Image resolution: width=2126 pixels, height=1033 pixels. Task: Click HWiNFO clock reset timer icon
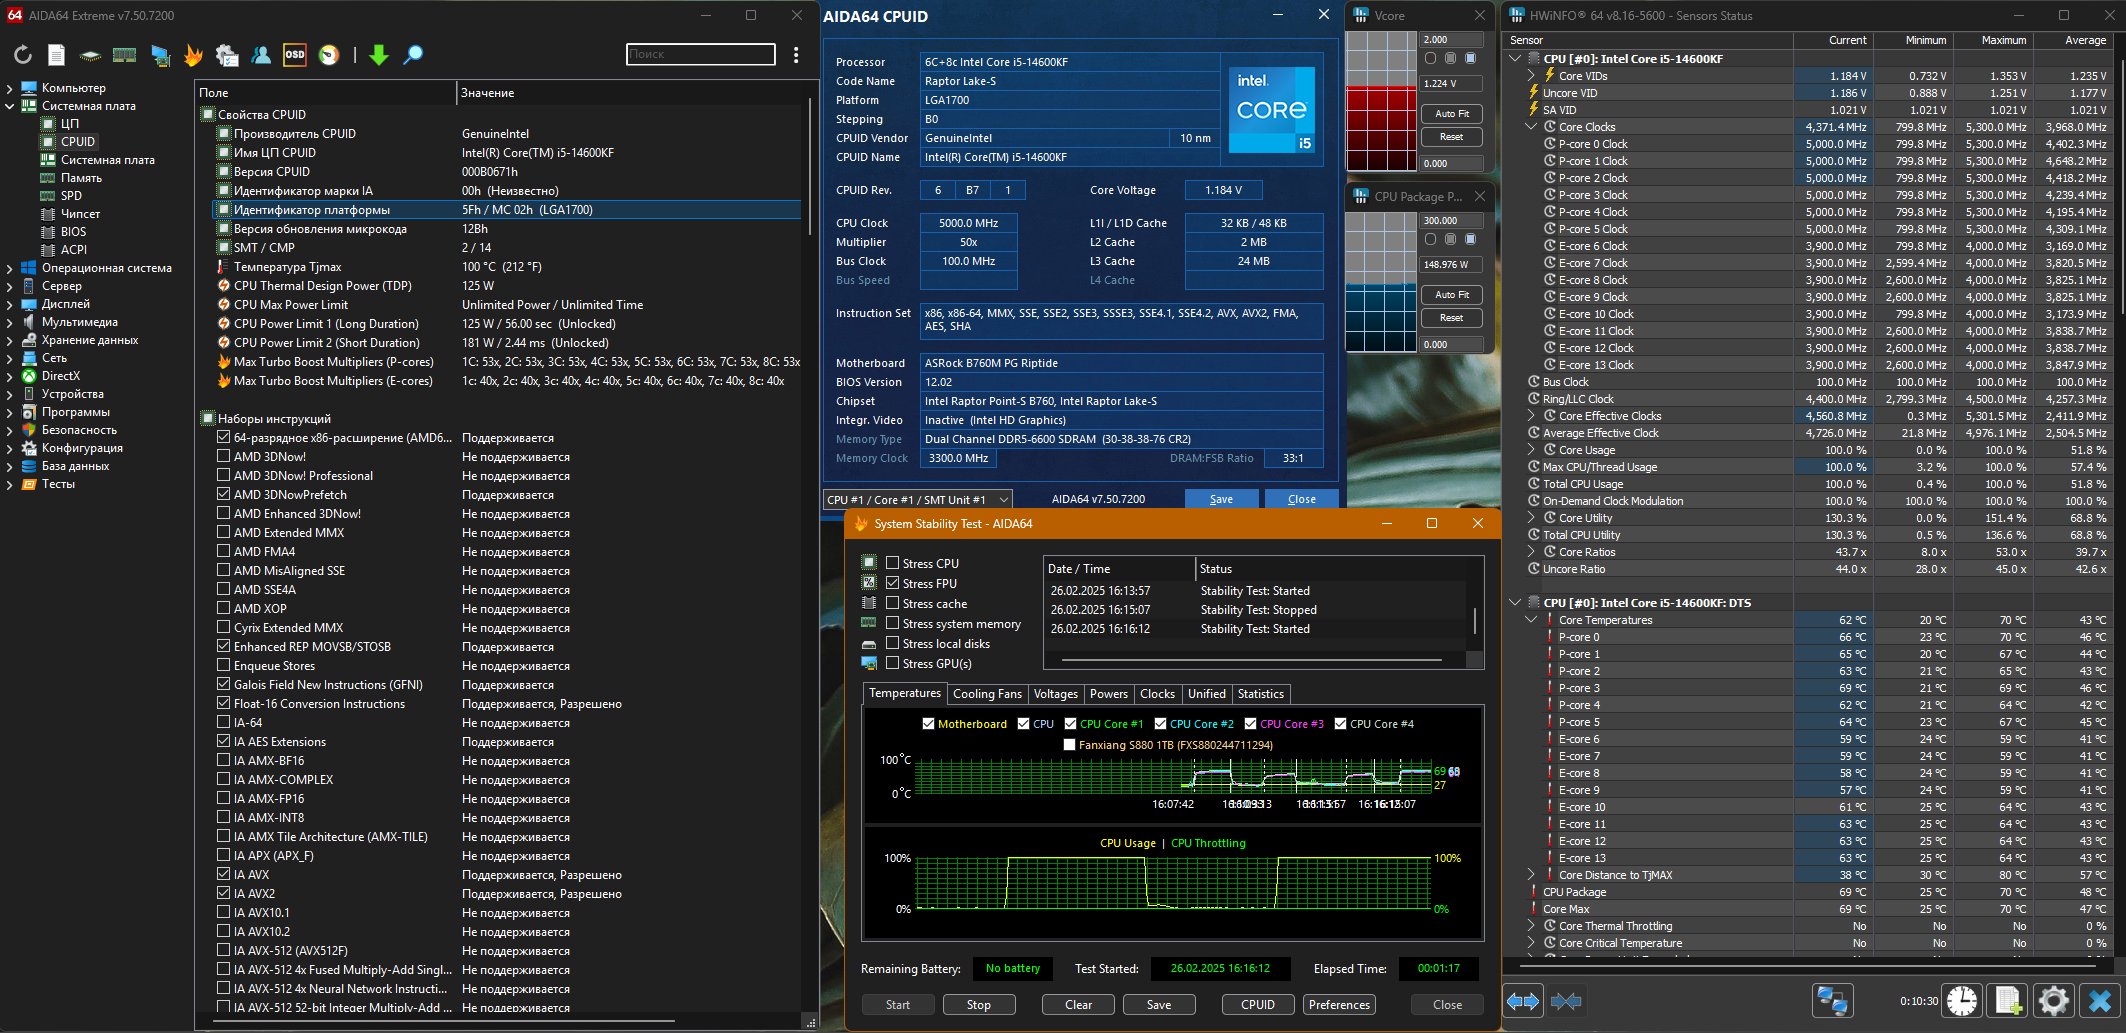tap(1962, 1000)
